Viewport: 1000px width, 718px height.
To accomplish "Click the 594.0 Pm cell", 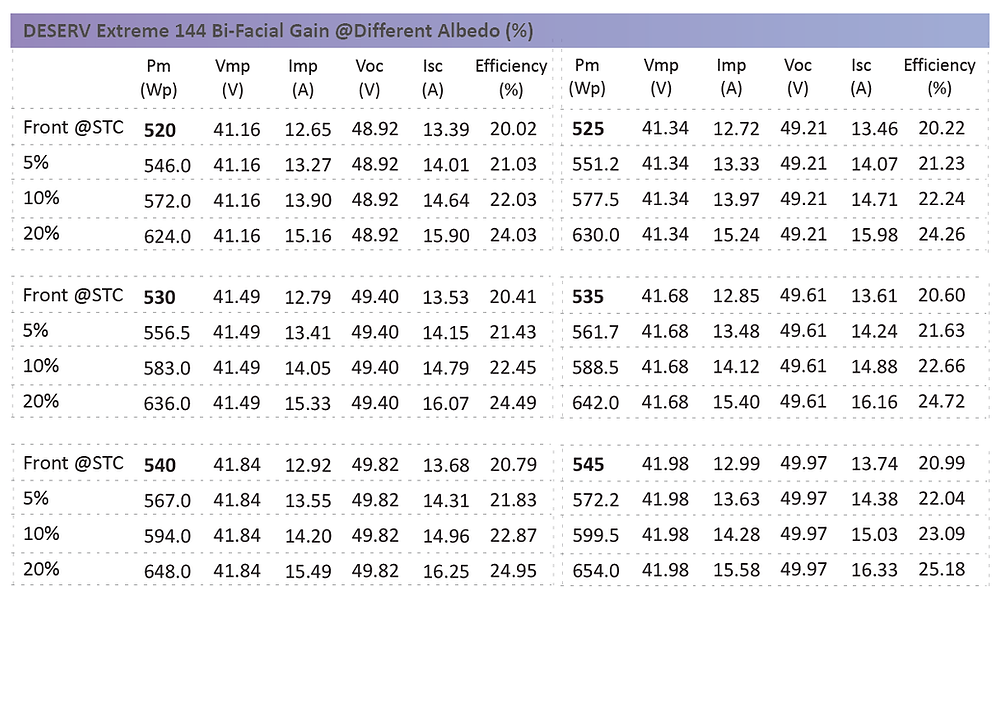I will 167,536.
